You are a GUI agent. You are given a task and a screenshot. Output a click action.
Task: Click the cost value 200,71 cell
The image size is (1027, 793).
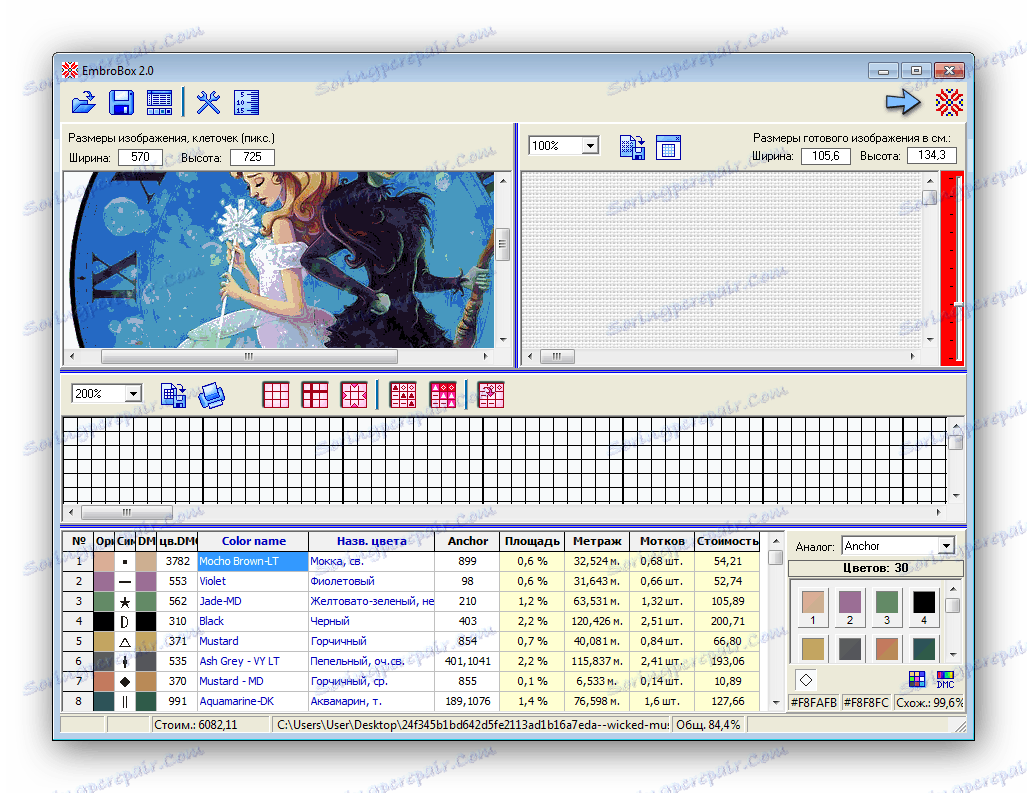(x=728, y=621)
